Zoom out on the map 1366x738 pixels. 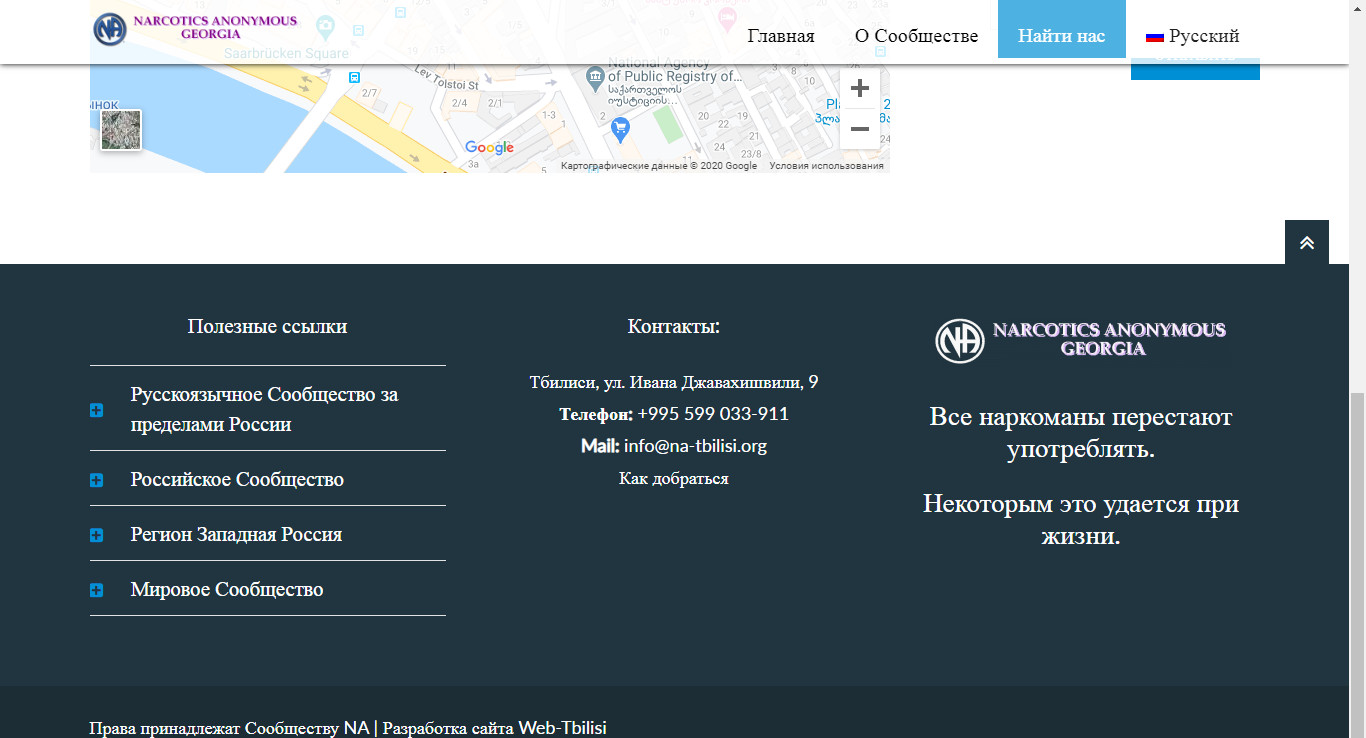(860, 129)
